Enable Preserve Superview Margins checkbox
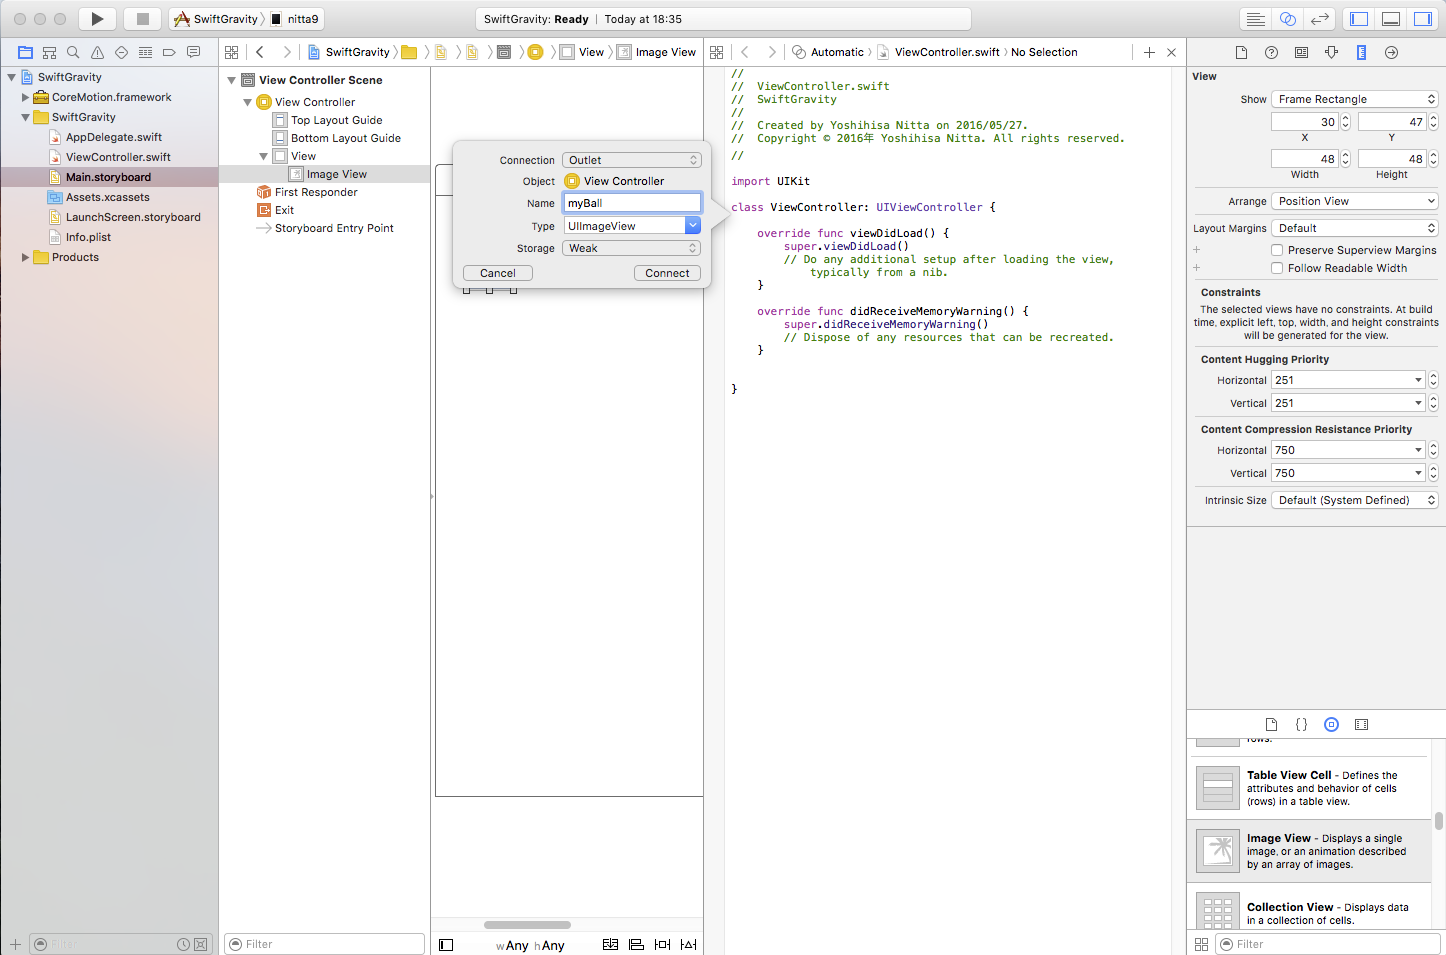Screen dimensions: 1446x955 point(1277,250)
